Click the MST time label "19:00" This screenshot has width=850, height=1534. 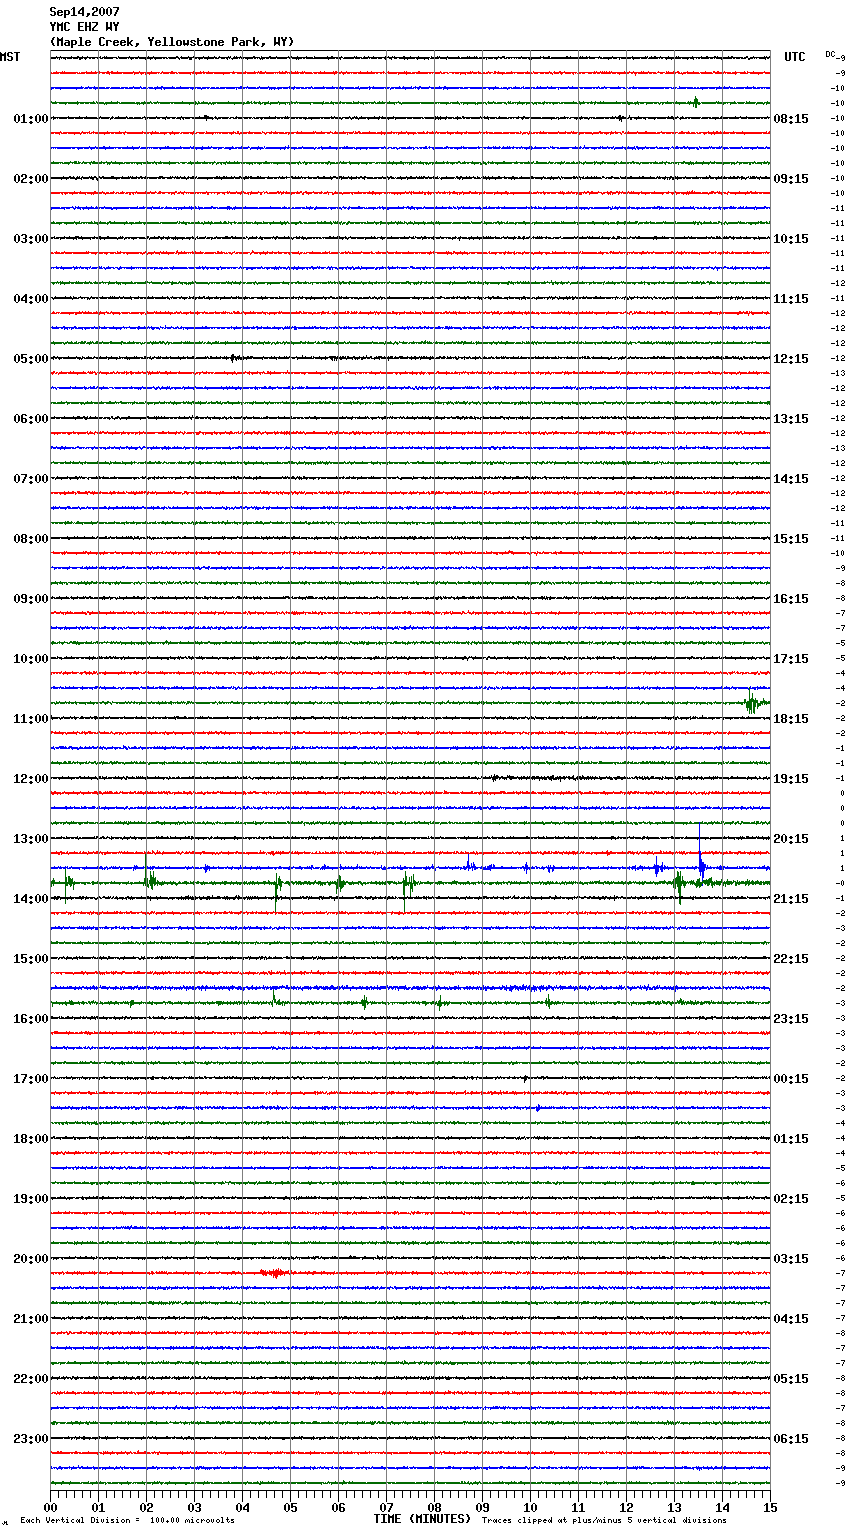tap(31, 1199)
